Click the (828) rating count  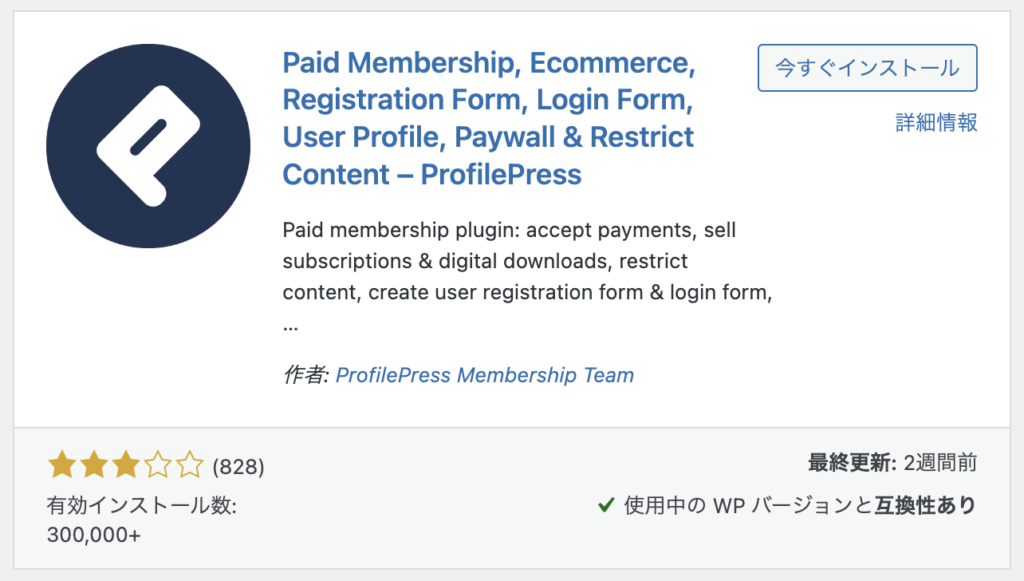point(238,467)
